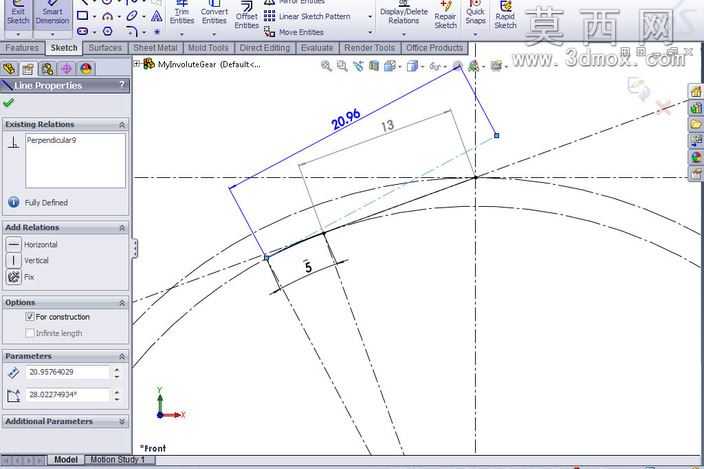Viewport: 704px width, 469px height.
Task: Open the Office Products tab
Action: (x=434, y=48)
